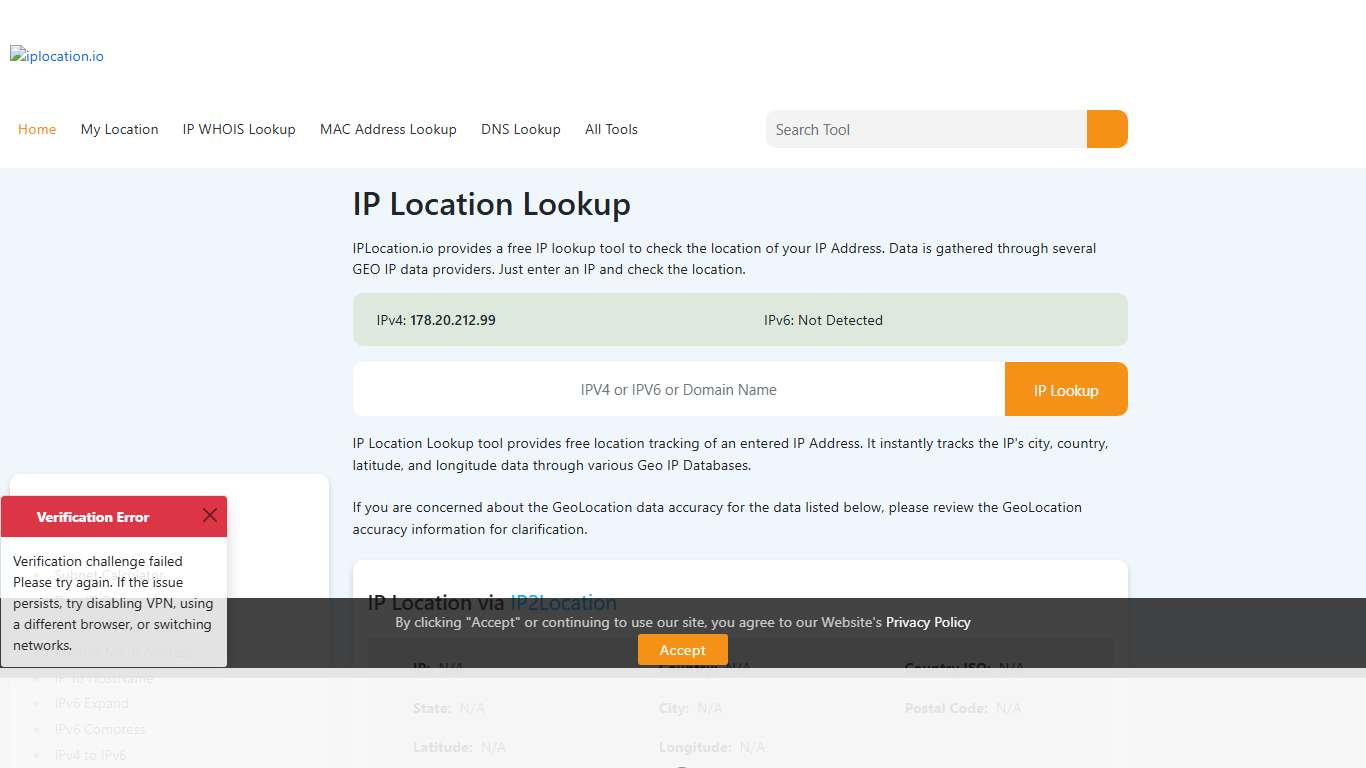Navigate to IP WHOIS Lookup
The height and width of the screenshot is (768, 1366).
(238, 129)
